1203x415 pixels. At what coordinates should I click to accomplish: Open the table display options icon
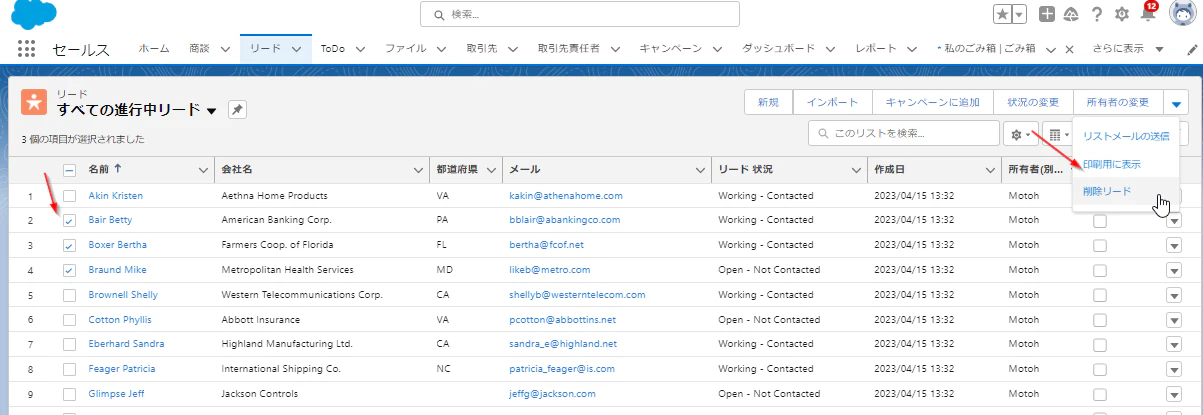[1056, 134]
